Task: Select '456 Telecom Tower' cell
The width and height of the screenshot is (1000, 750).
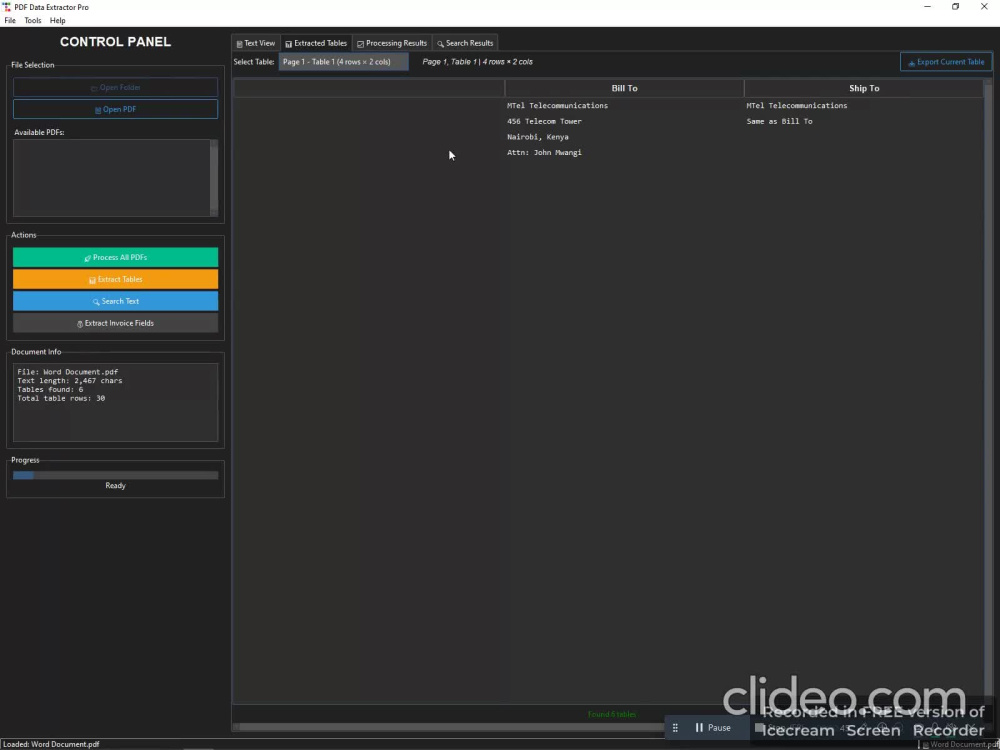Action: (x=544, y=121)
